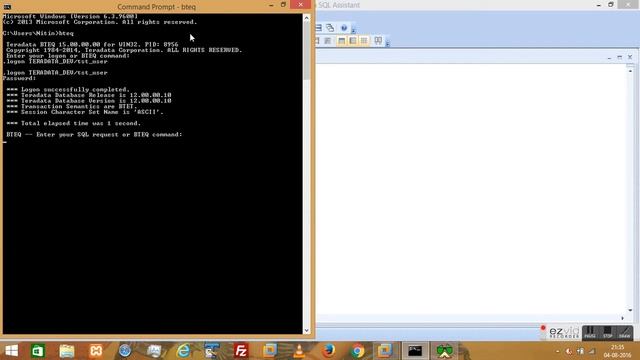Click the 'Teradata Database Release is 12.00.00.10' line
Viewport: 640px width, 360px height.
89,95
